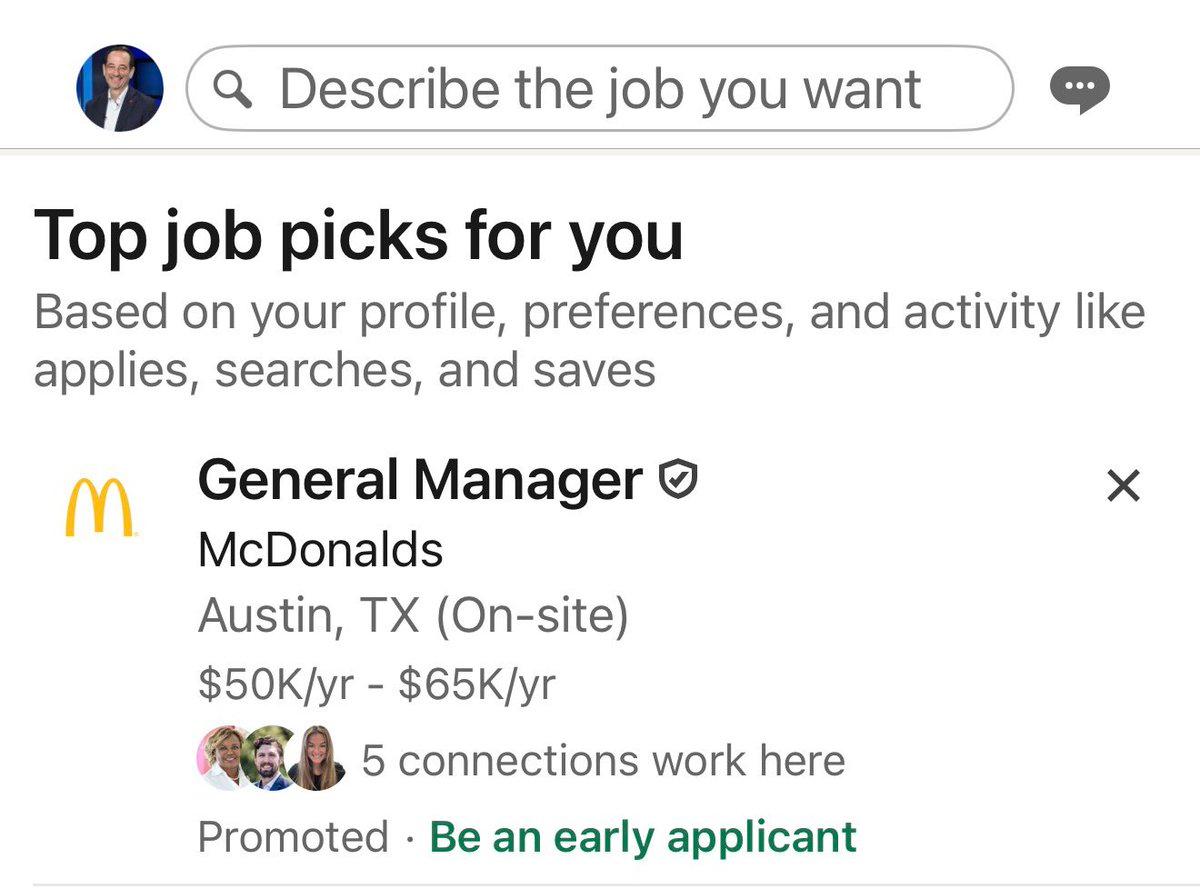Open your profile picture in the top corner
The image size is (1200, 889).
tap(119, 85)
